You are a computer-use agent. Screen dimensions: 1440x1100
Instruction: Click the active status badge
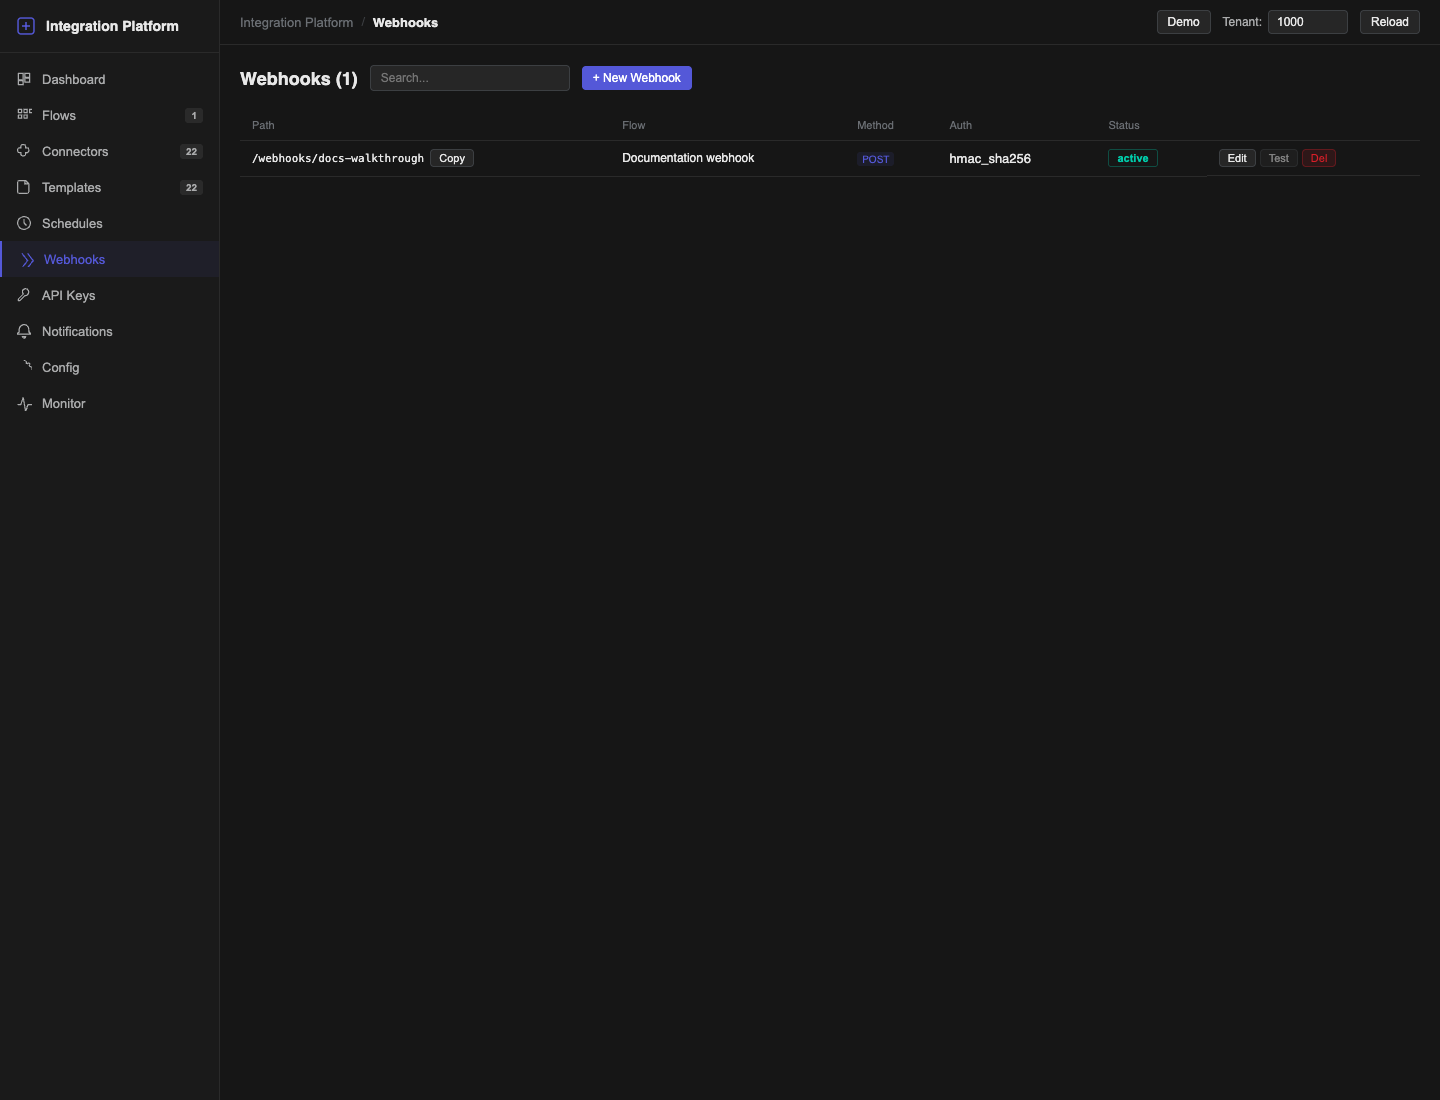click(x=1133, y=158)
